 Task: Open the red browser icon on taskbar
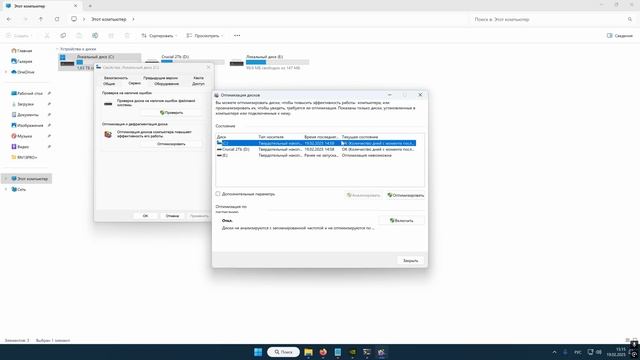(x=323, y=352)
